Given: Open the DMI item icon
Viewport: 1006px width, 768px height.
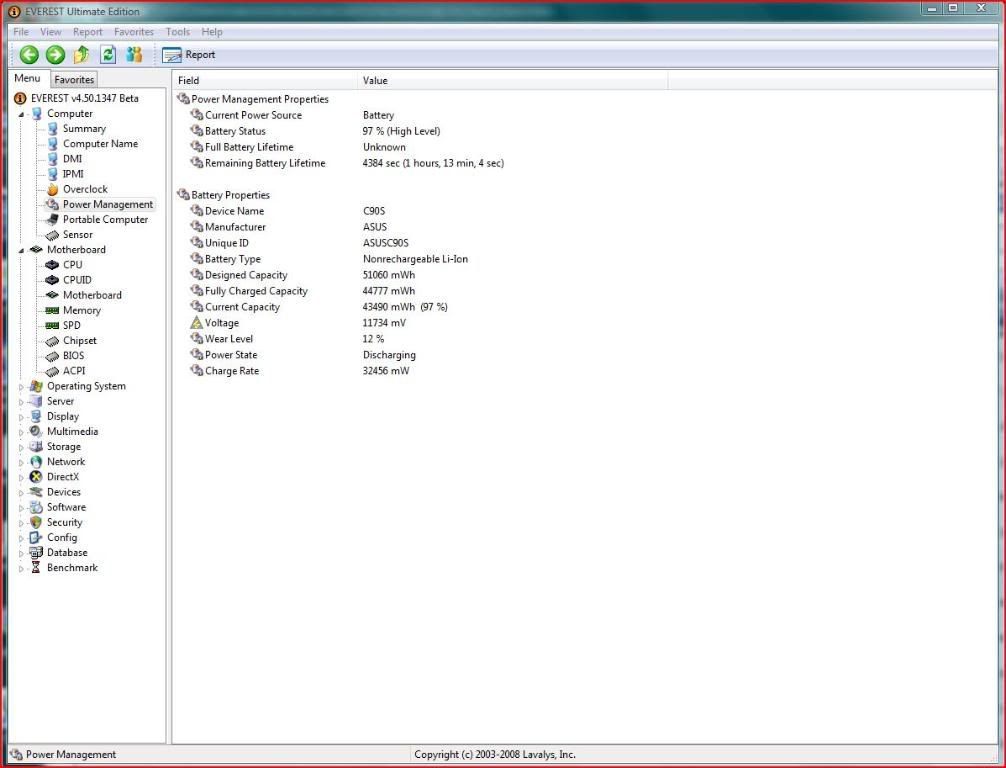Looking at the screenshot, I should pos(53,158).
